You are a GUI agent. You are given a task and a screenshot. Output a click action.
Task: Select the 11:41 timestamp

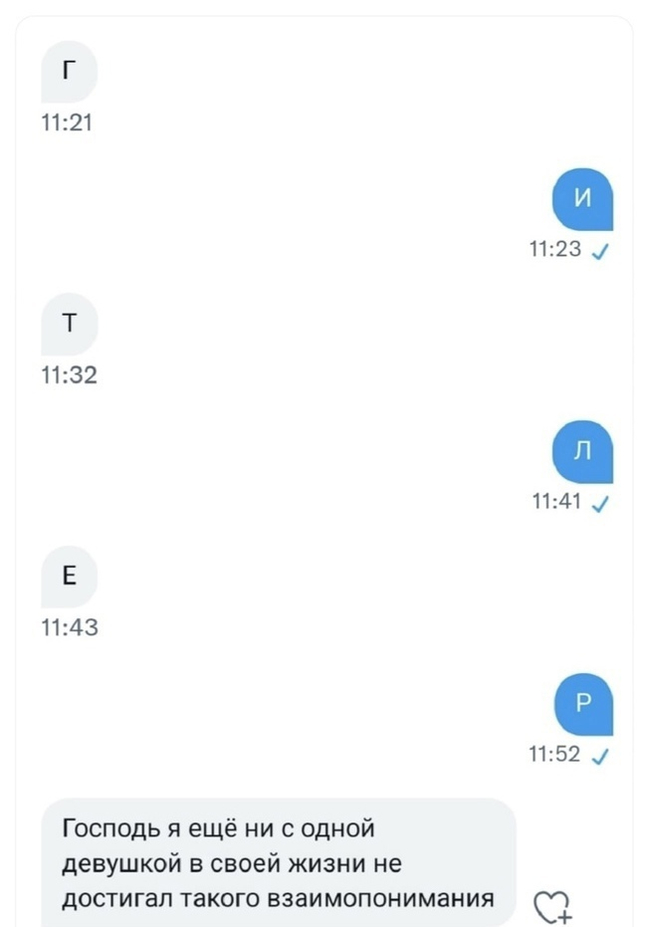[x=556, y=503]
